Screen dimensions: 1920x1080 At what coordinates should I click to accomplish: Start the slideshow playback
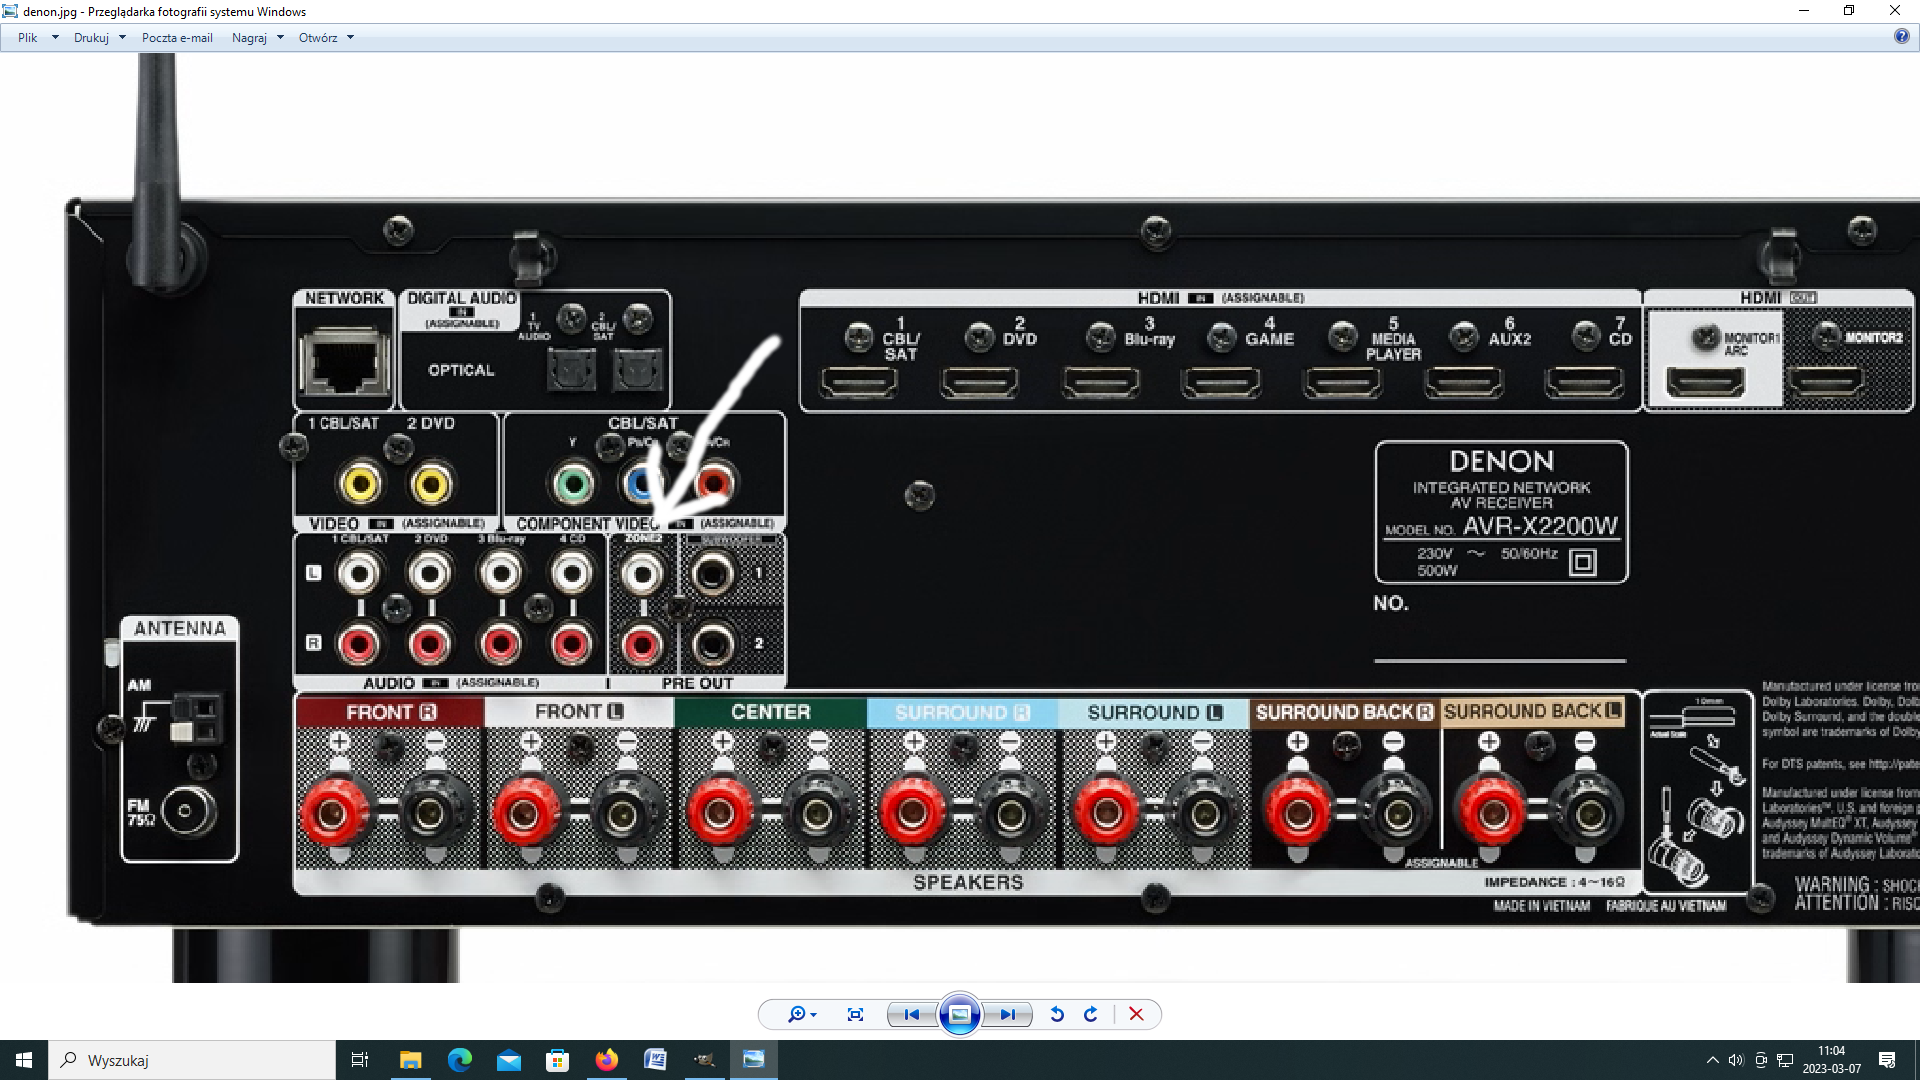[x=959, y=1014]
